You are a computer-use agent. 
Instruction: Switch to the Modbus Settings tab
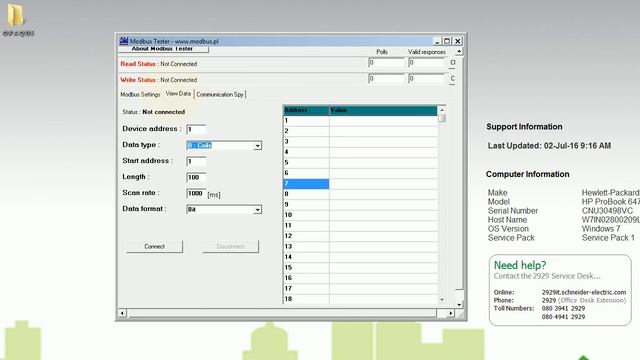(x=140, y=94)
